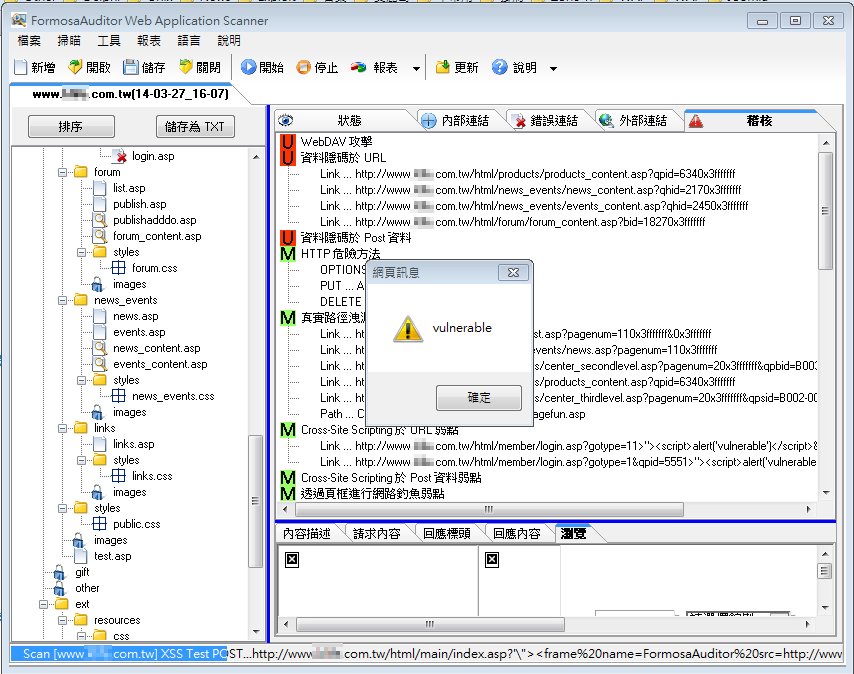Click the 報表 (Report) toolbar icon
854x674 pixels.
click(x=359, y=68)
